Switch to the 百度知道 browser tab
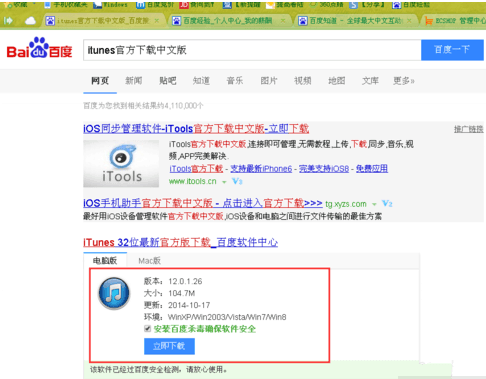The image size is (486, 379). click(x=356, y=21)
